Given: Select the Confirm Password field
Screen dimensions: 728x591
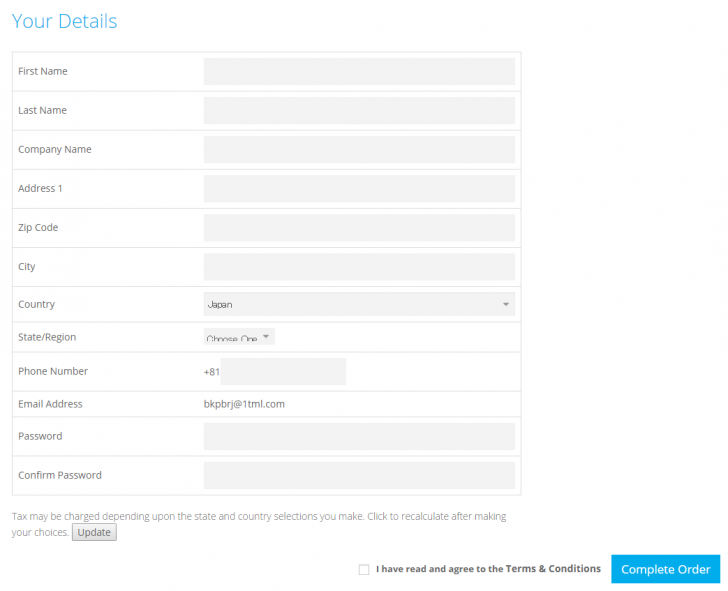Looking at the screenshot, I should [359, 475].
